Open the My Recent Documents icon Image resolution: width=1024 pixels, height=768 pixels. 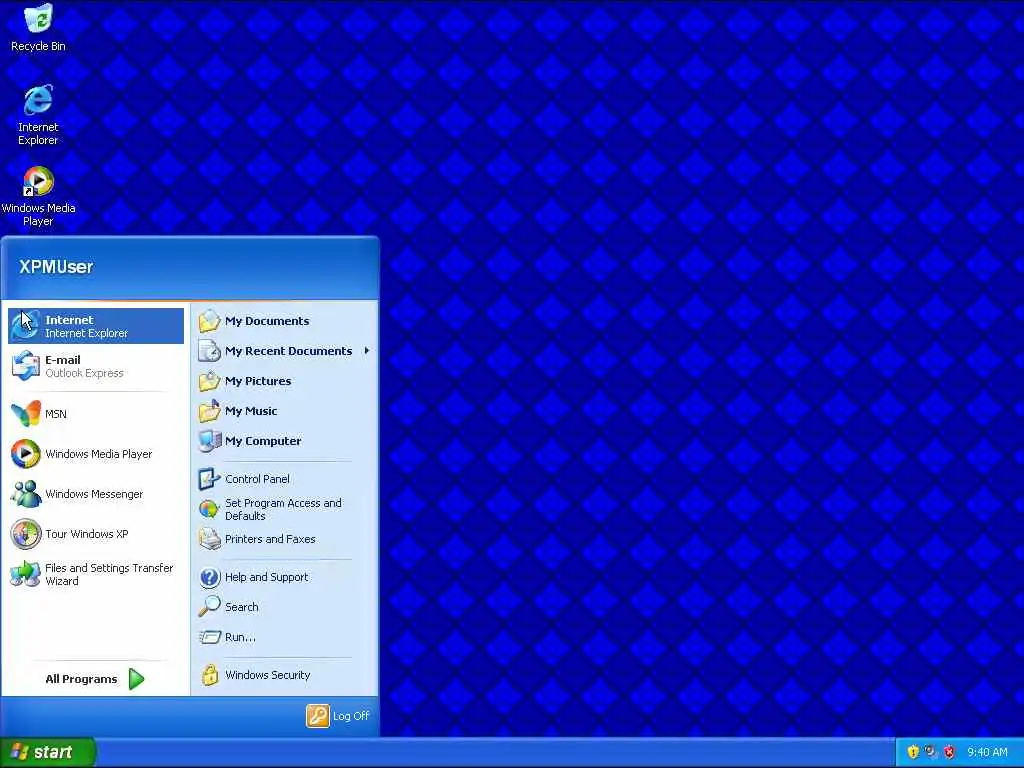pos(209,351)
